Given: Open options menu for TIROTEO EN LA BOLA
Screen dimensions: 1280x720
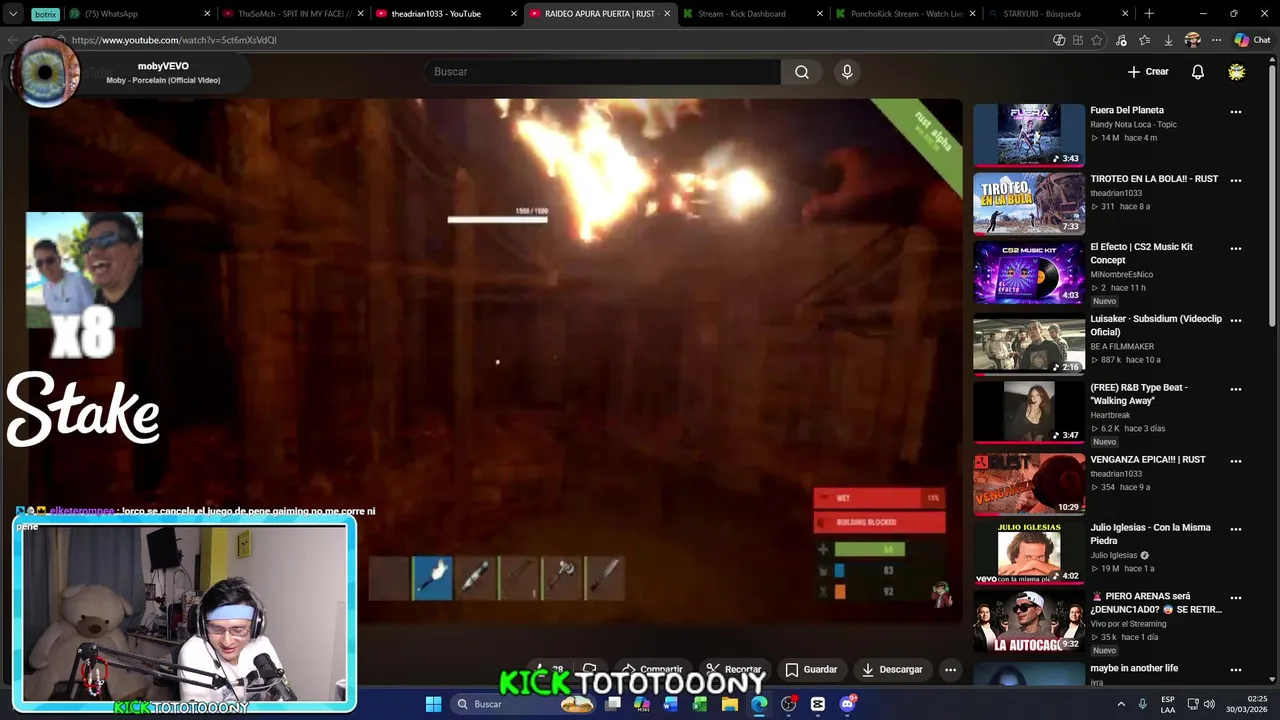Looking at the screenshot, I should 1236,181.
